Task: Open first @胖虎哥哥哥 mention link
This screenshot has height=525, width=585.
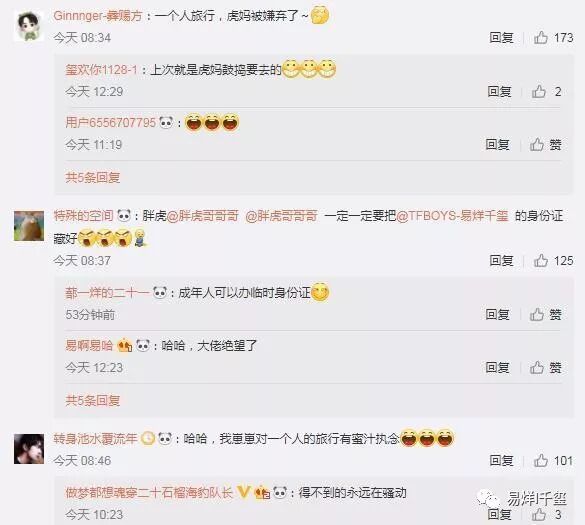Action: point(203,216)
